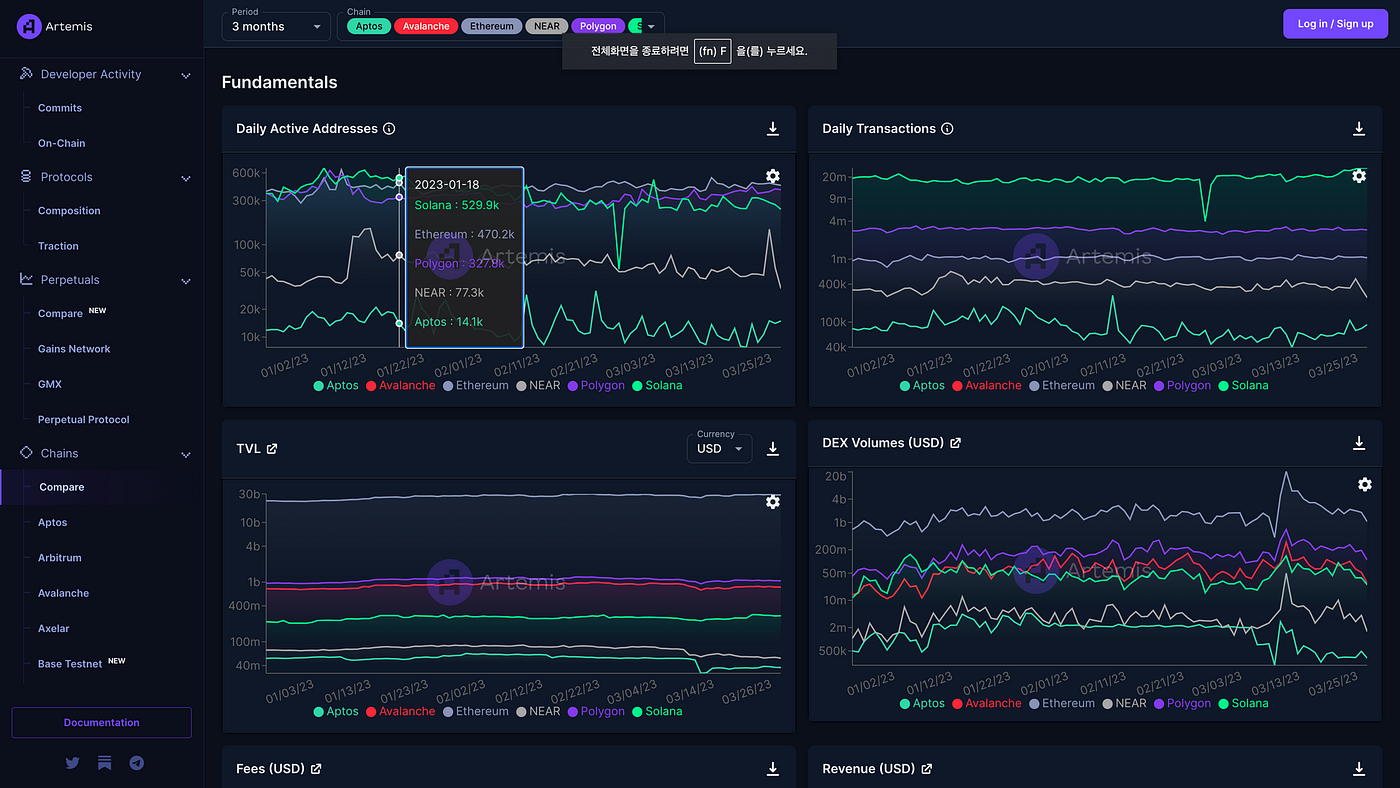Collapse the Developer Activity section
This screenshot has width=1400, height=788.
(185, 75)
